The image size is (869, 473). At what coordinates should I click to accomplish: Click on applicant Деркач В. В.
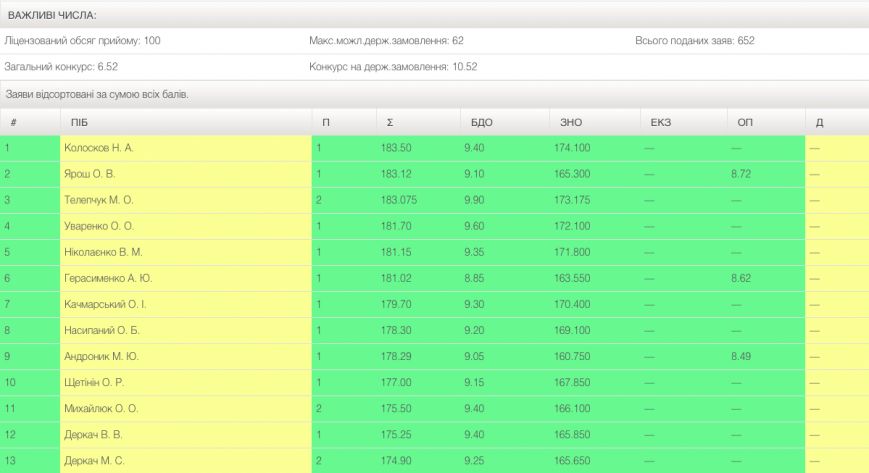pyautogui.click(x=94, y=434)
